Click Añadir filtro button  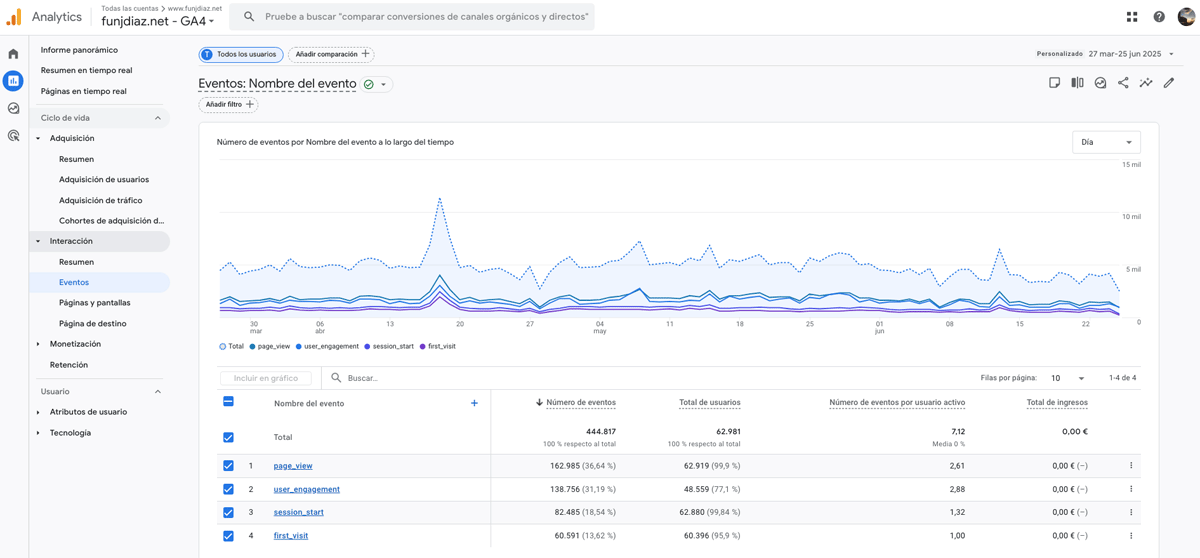tap(228, 104)
